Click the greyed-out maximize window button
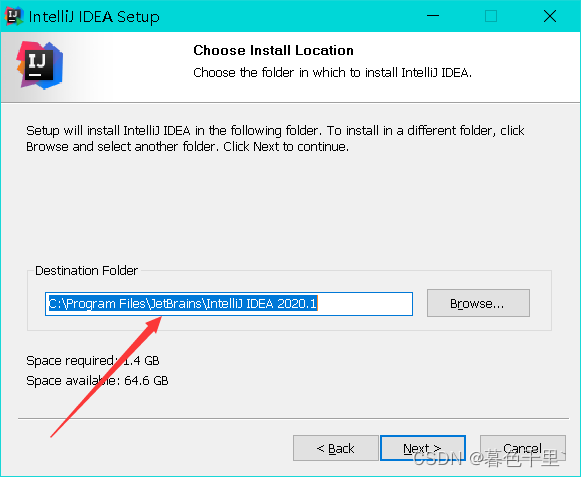This screenshot has width=581, height=477. (x=491, y=16)
